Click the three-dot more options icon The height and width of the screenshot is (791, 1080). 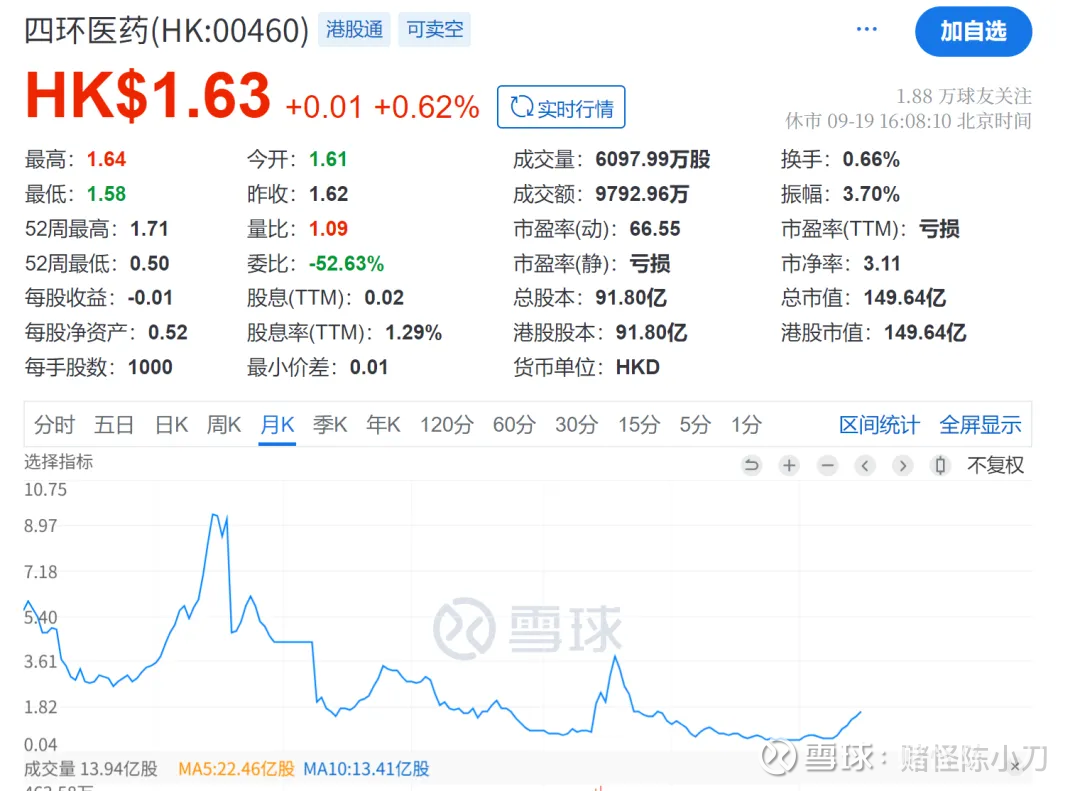(x=866, y=29)
